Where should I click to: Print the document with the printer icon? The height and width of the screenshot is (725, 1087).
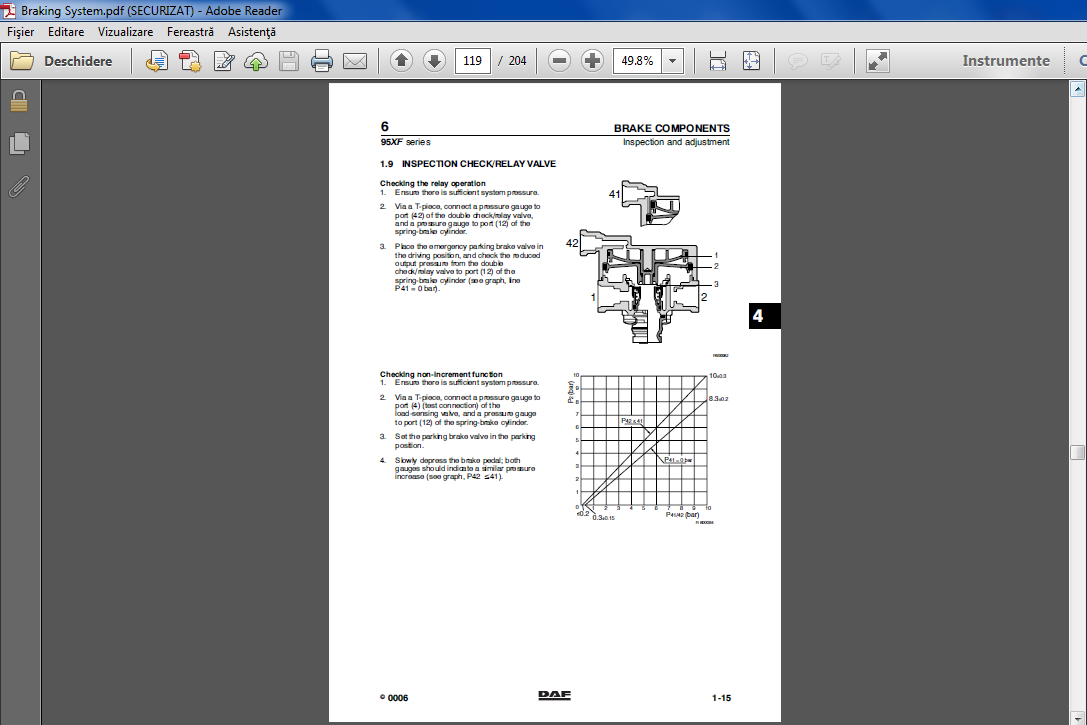(x=322, y=61)
